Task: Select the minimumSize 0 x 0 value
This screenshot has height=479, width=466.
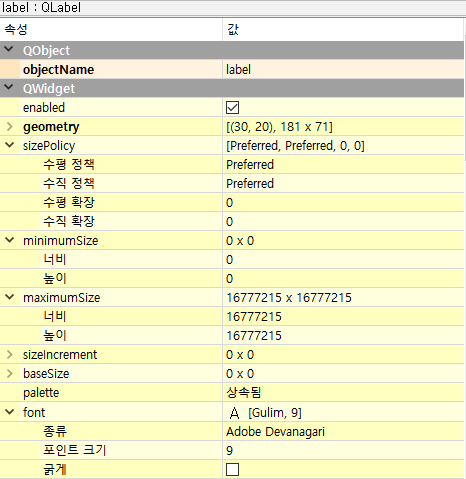Action: (343, 241)
